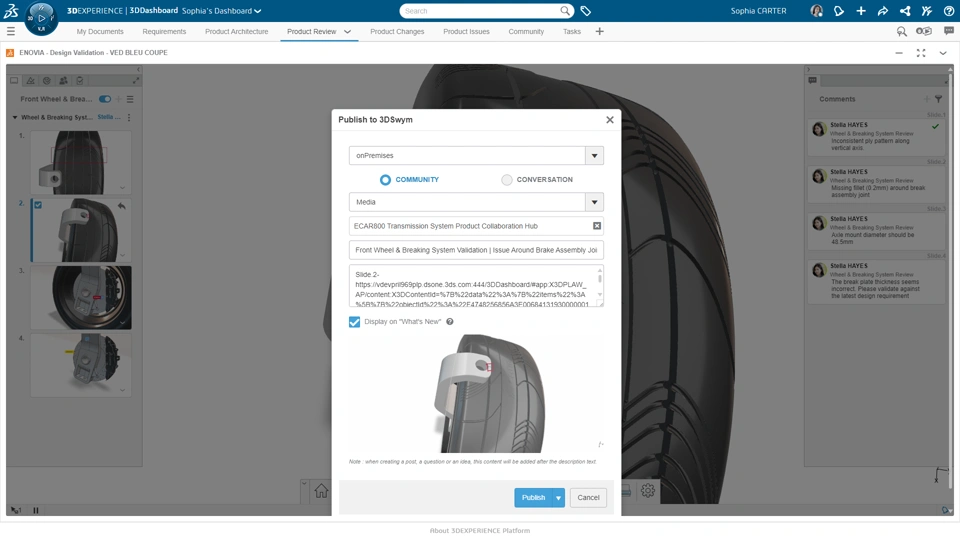The width and height of the screenshot is (960, 540).
Task: Select the markup triangle icon in left panel
Action: point(31,80)
